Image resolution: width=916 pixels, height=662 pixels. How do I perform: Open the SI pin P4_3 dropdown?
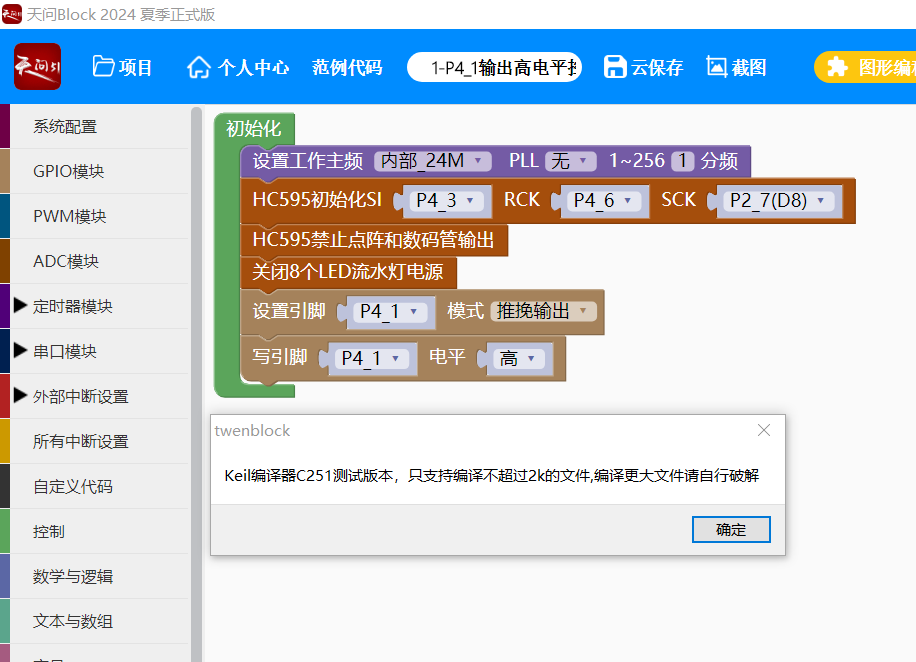(445, 200)
